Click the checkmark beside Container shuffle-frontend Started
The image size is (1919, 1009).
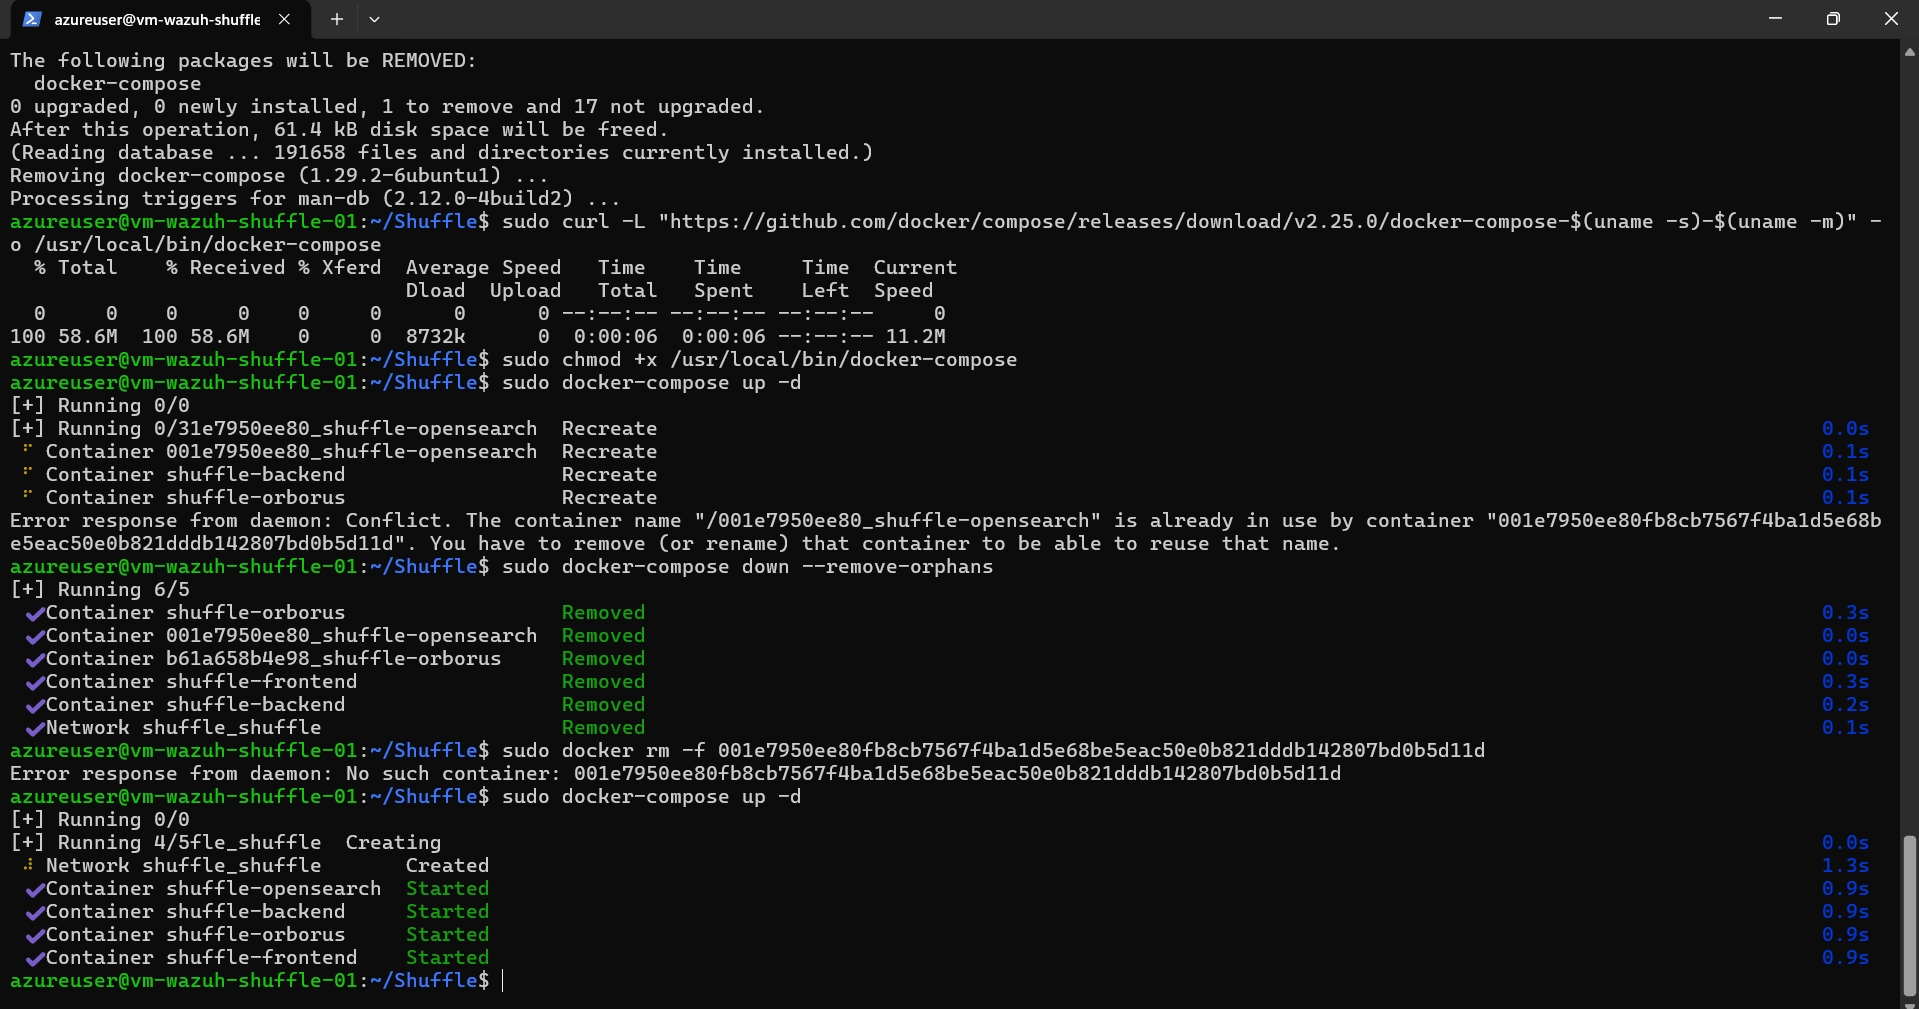[x=35, y=958]
